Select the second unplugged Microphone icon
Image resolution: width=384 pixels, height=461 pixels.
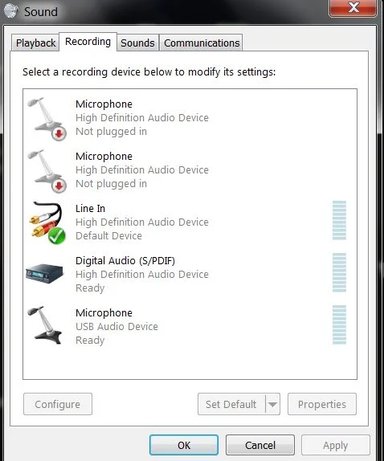(x=47, y=171)
